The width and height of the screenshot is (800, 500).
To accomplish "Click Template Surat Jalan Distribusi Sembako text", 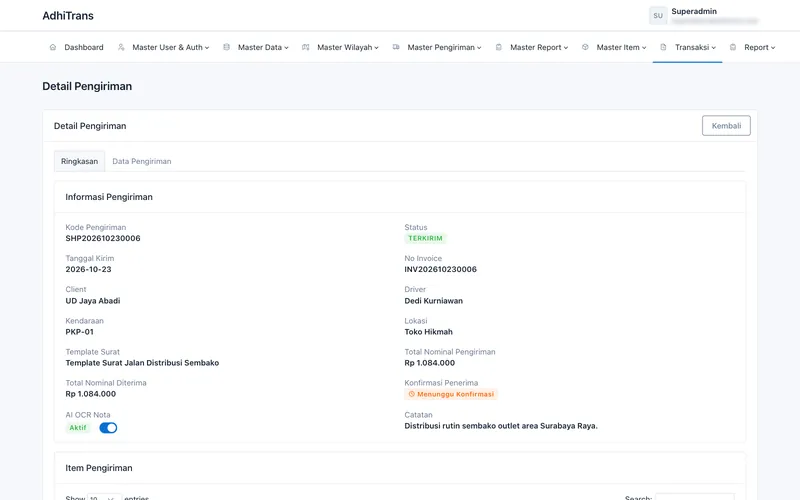I will [x=142, y=363].
